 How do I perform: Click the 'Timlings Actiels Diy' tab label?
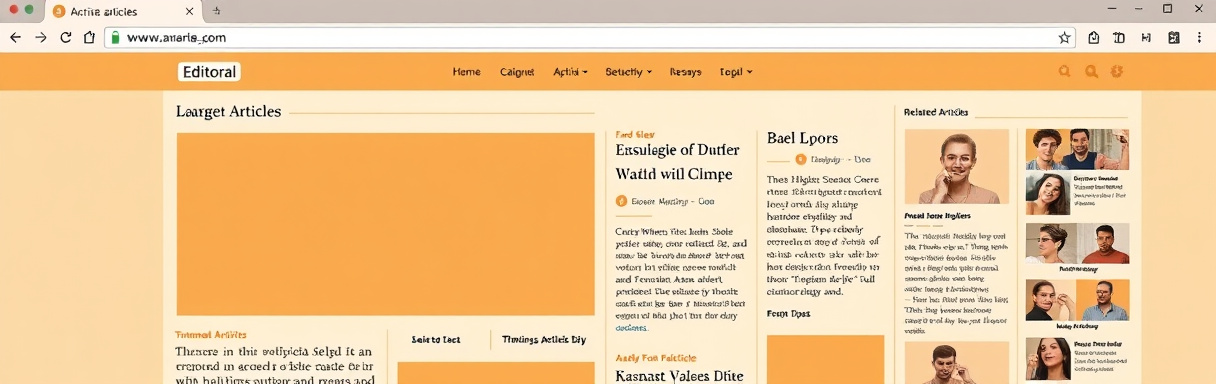[544, 340]
